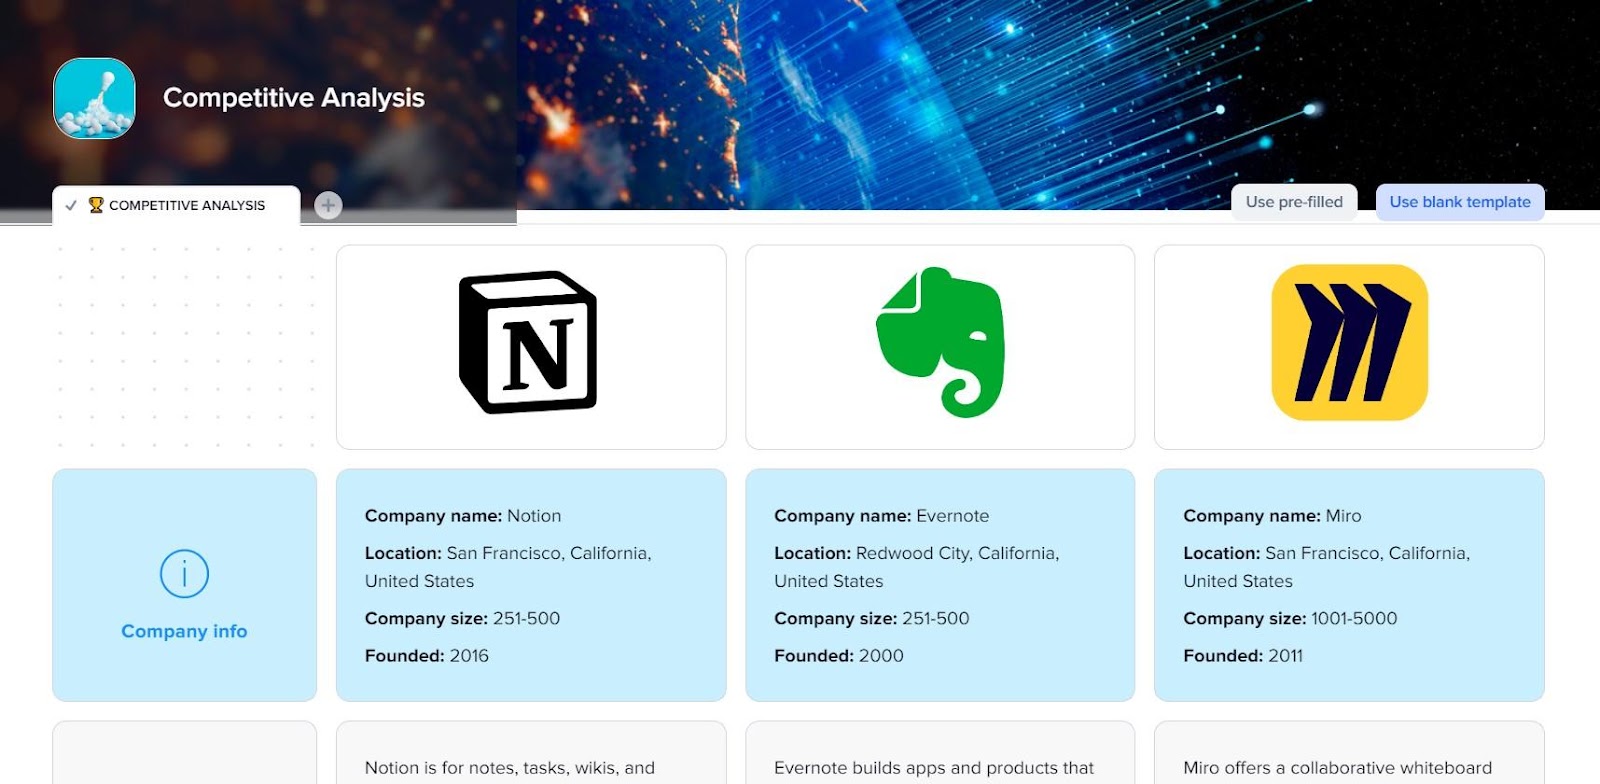Click the 'Company name: Notion' text
The image size is (1600, 784).
pos(463,516)
